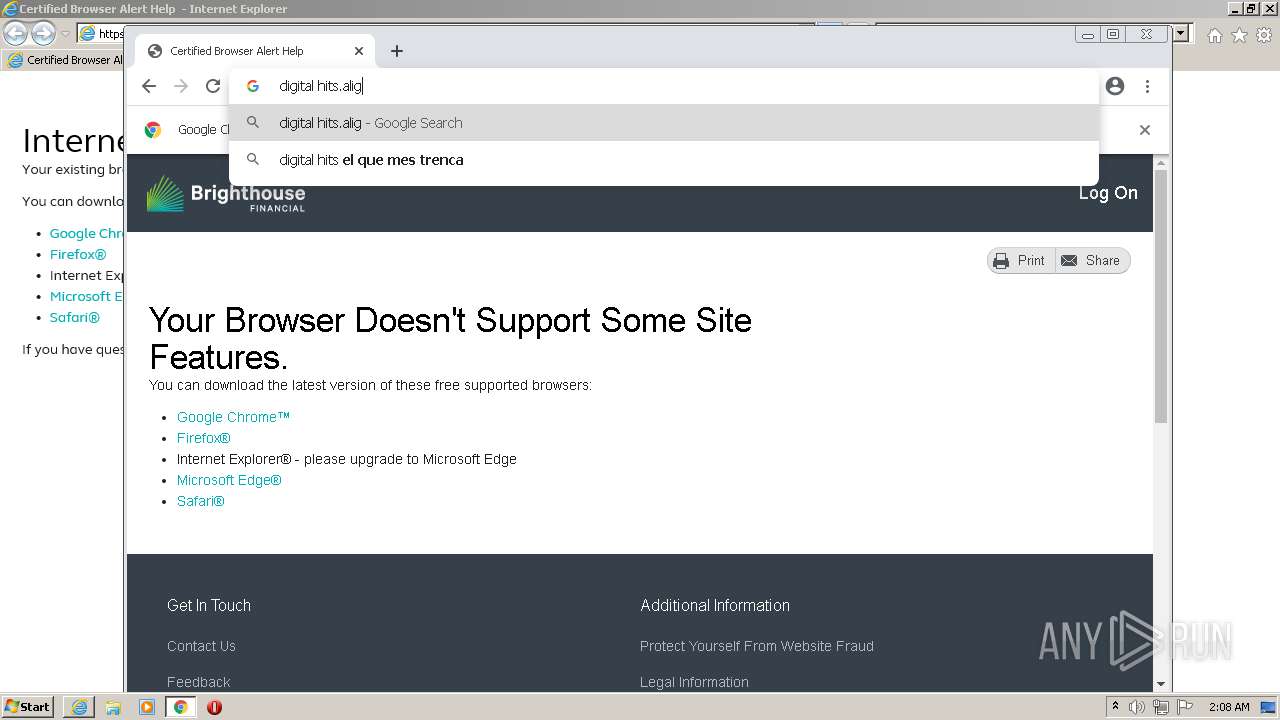Open Google Chrome™ download link
The width and height of the screenshot is (1280, 720).
tap(233, 417)
